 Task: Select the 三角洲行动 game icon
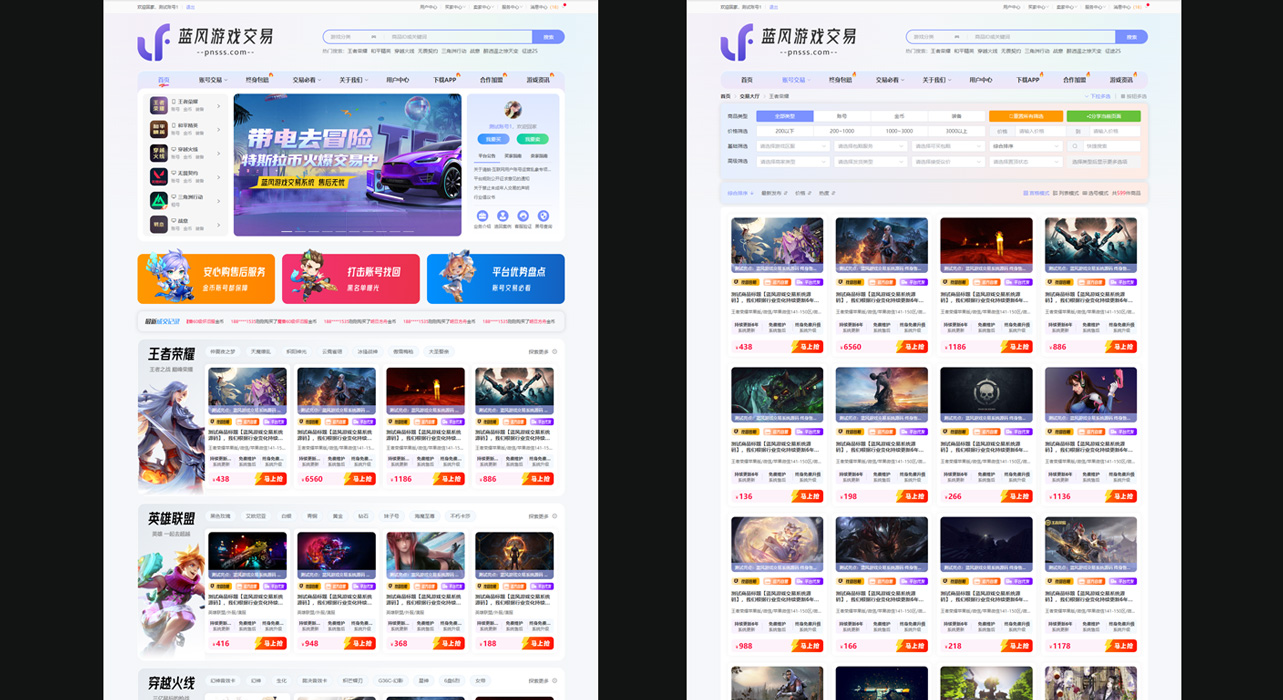(159, 201)
